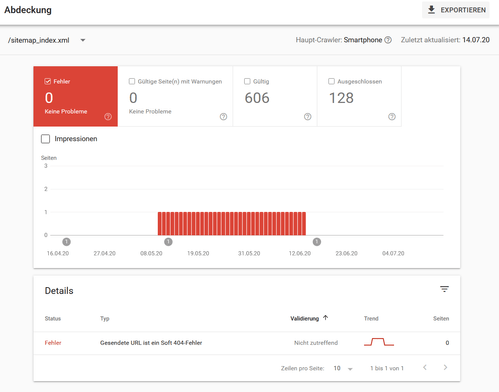Screen dimensions: 499x392
Task: Click the red Fehler status label
Action: 53,343
